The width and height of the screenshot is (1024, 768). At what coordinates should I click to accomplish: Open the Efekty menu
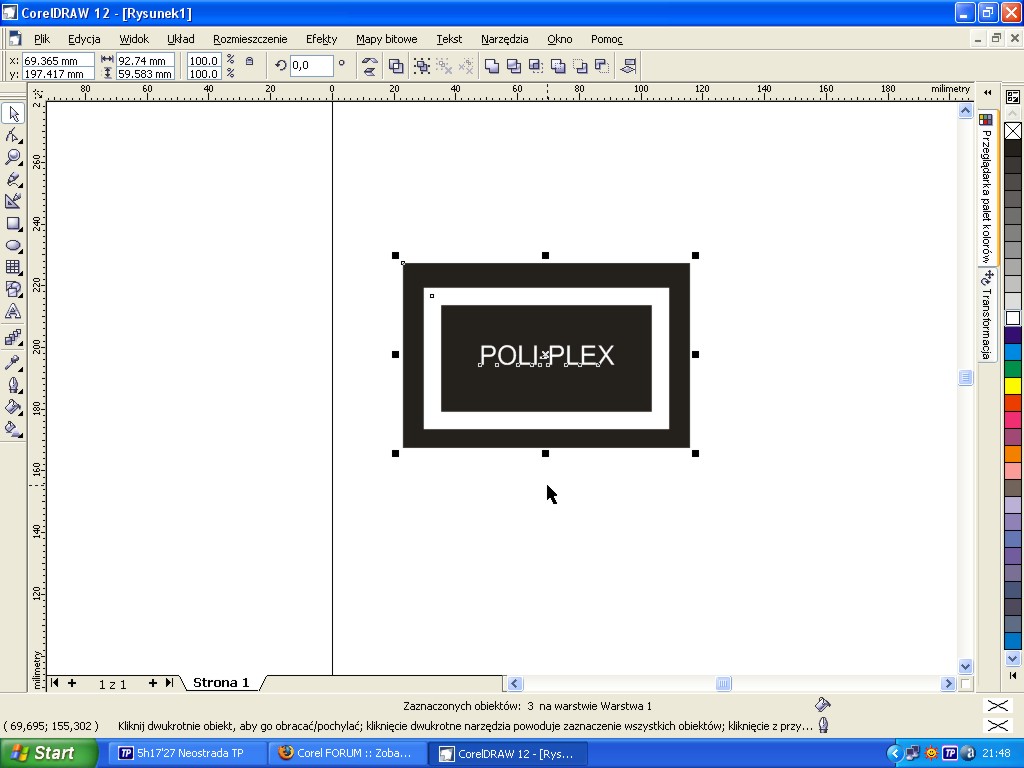point(321,39)
